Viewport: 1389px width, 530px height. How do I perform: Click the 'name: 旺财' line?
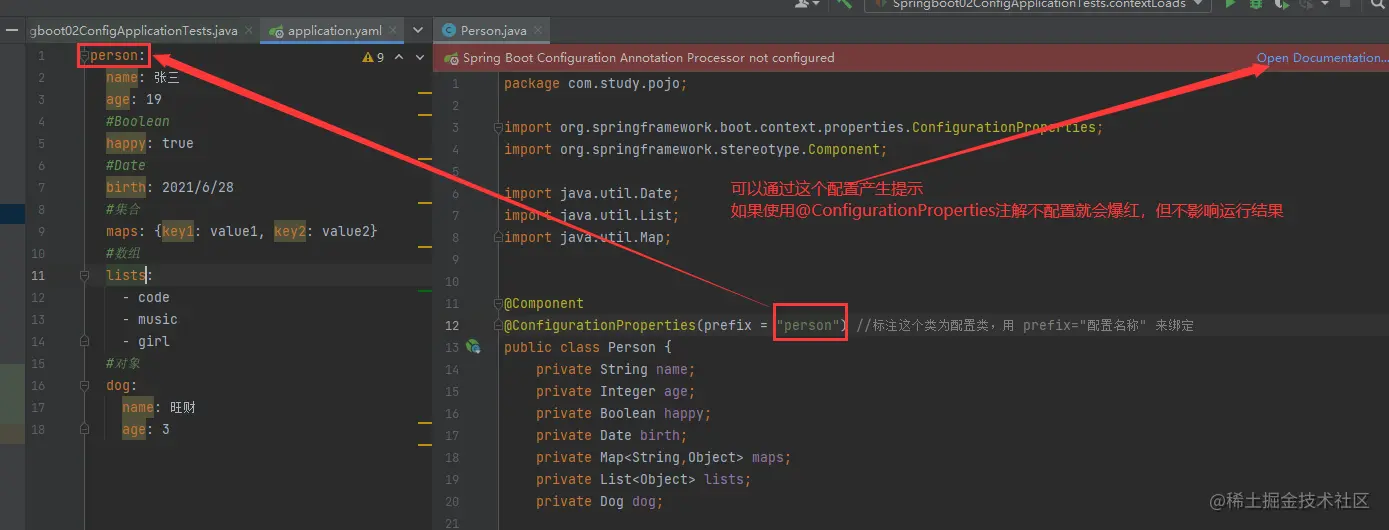[158, 408]
